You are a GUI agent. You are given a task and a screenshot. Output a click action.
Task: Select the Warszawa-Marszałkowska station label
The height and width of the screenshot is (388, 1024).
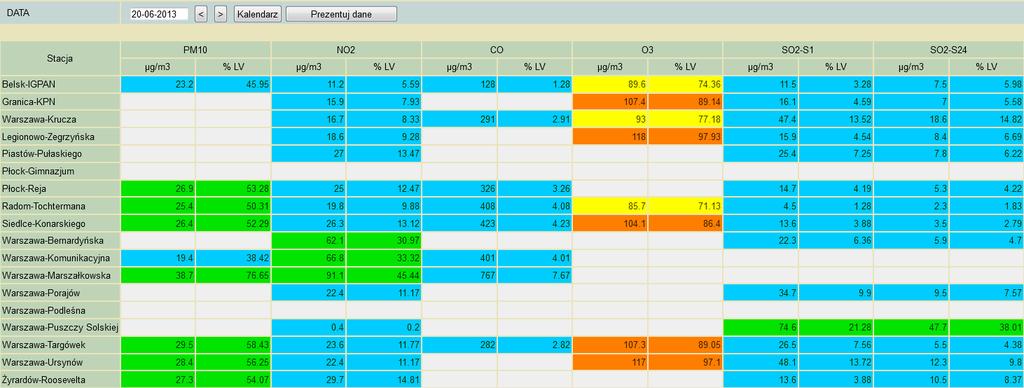pos(60,275)
